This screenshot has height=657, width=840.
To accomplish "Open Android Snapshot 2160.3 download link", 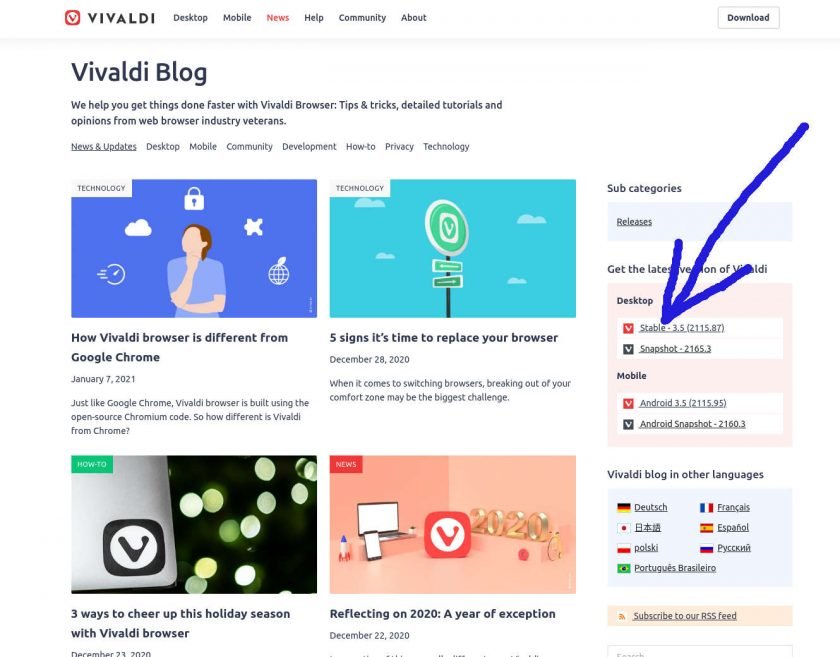I will pyautogui.click(x=692, y=424).
